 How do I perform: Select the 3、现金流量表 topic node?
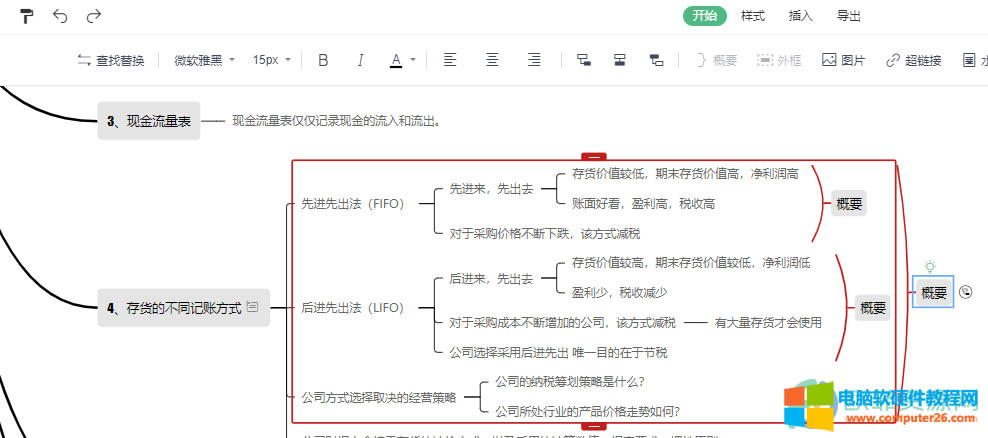(x=149, y=121)
